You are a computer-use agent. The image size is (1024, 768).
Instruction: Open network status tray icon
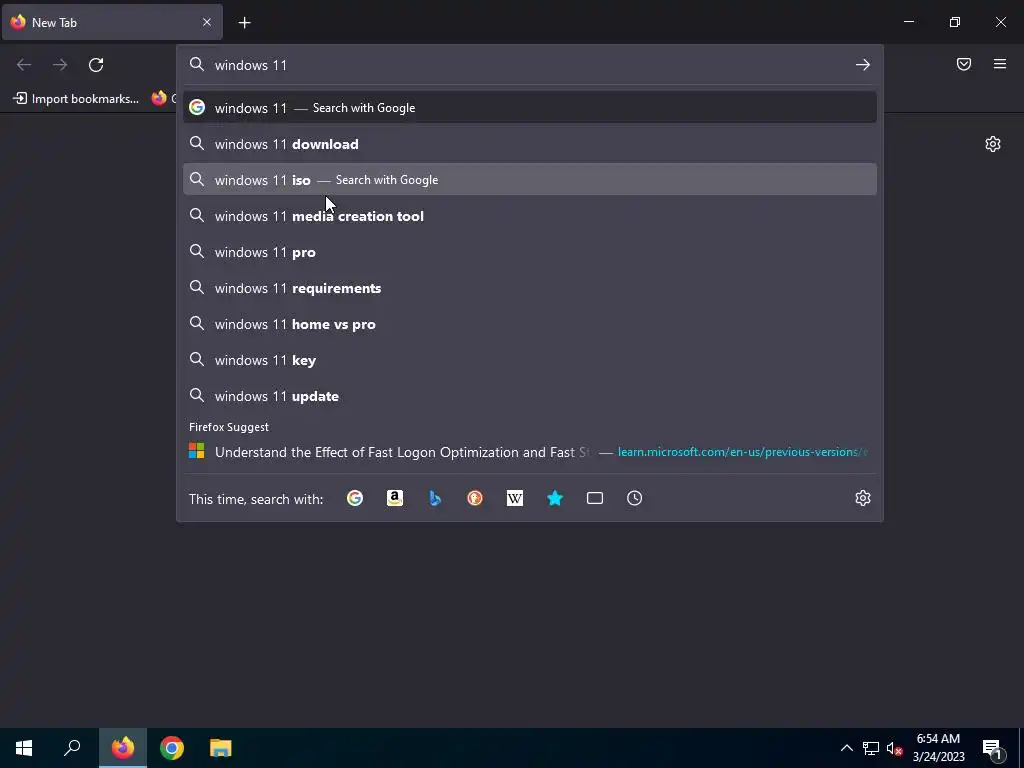[x=871, y=748]
